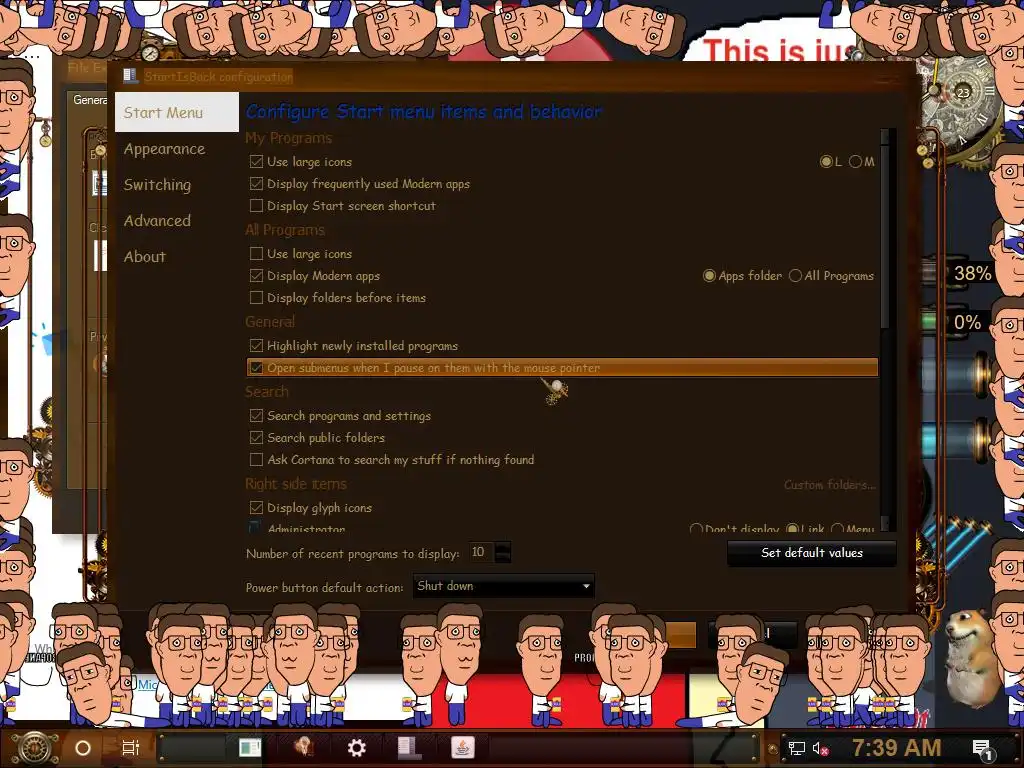1024x768 pixels.
Task: Toggle My Programs Use large icons checkbox
Action: (x=257, y=161)
